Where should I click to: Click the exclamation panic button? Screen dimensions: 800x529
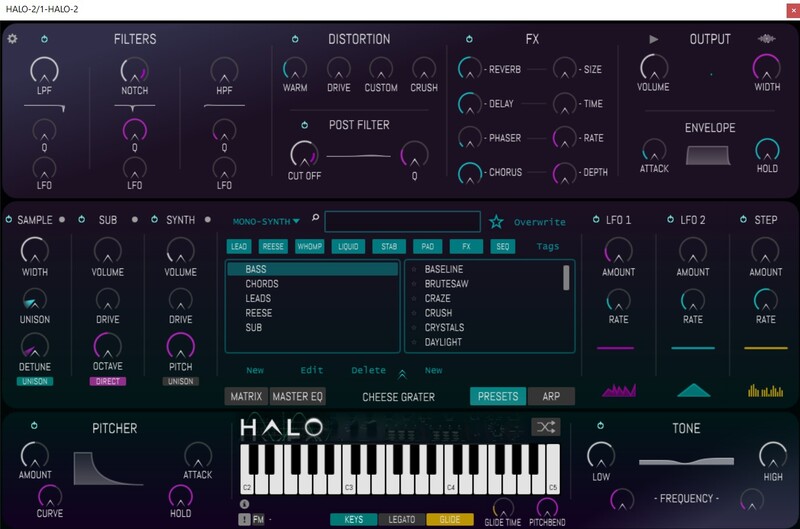click(x=244, y=519)
